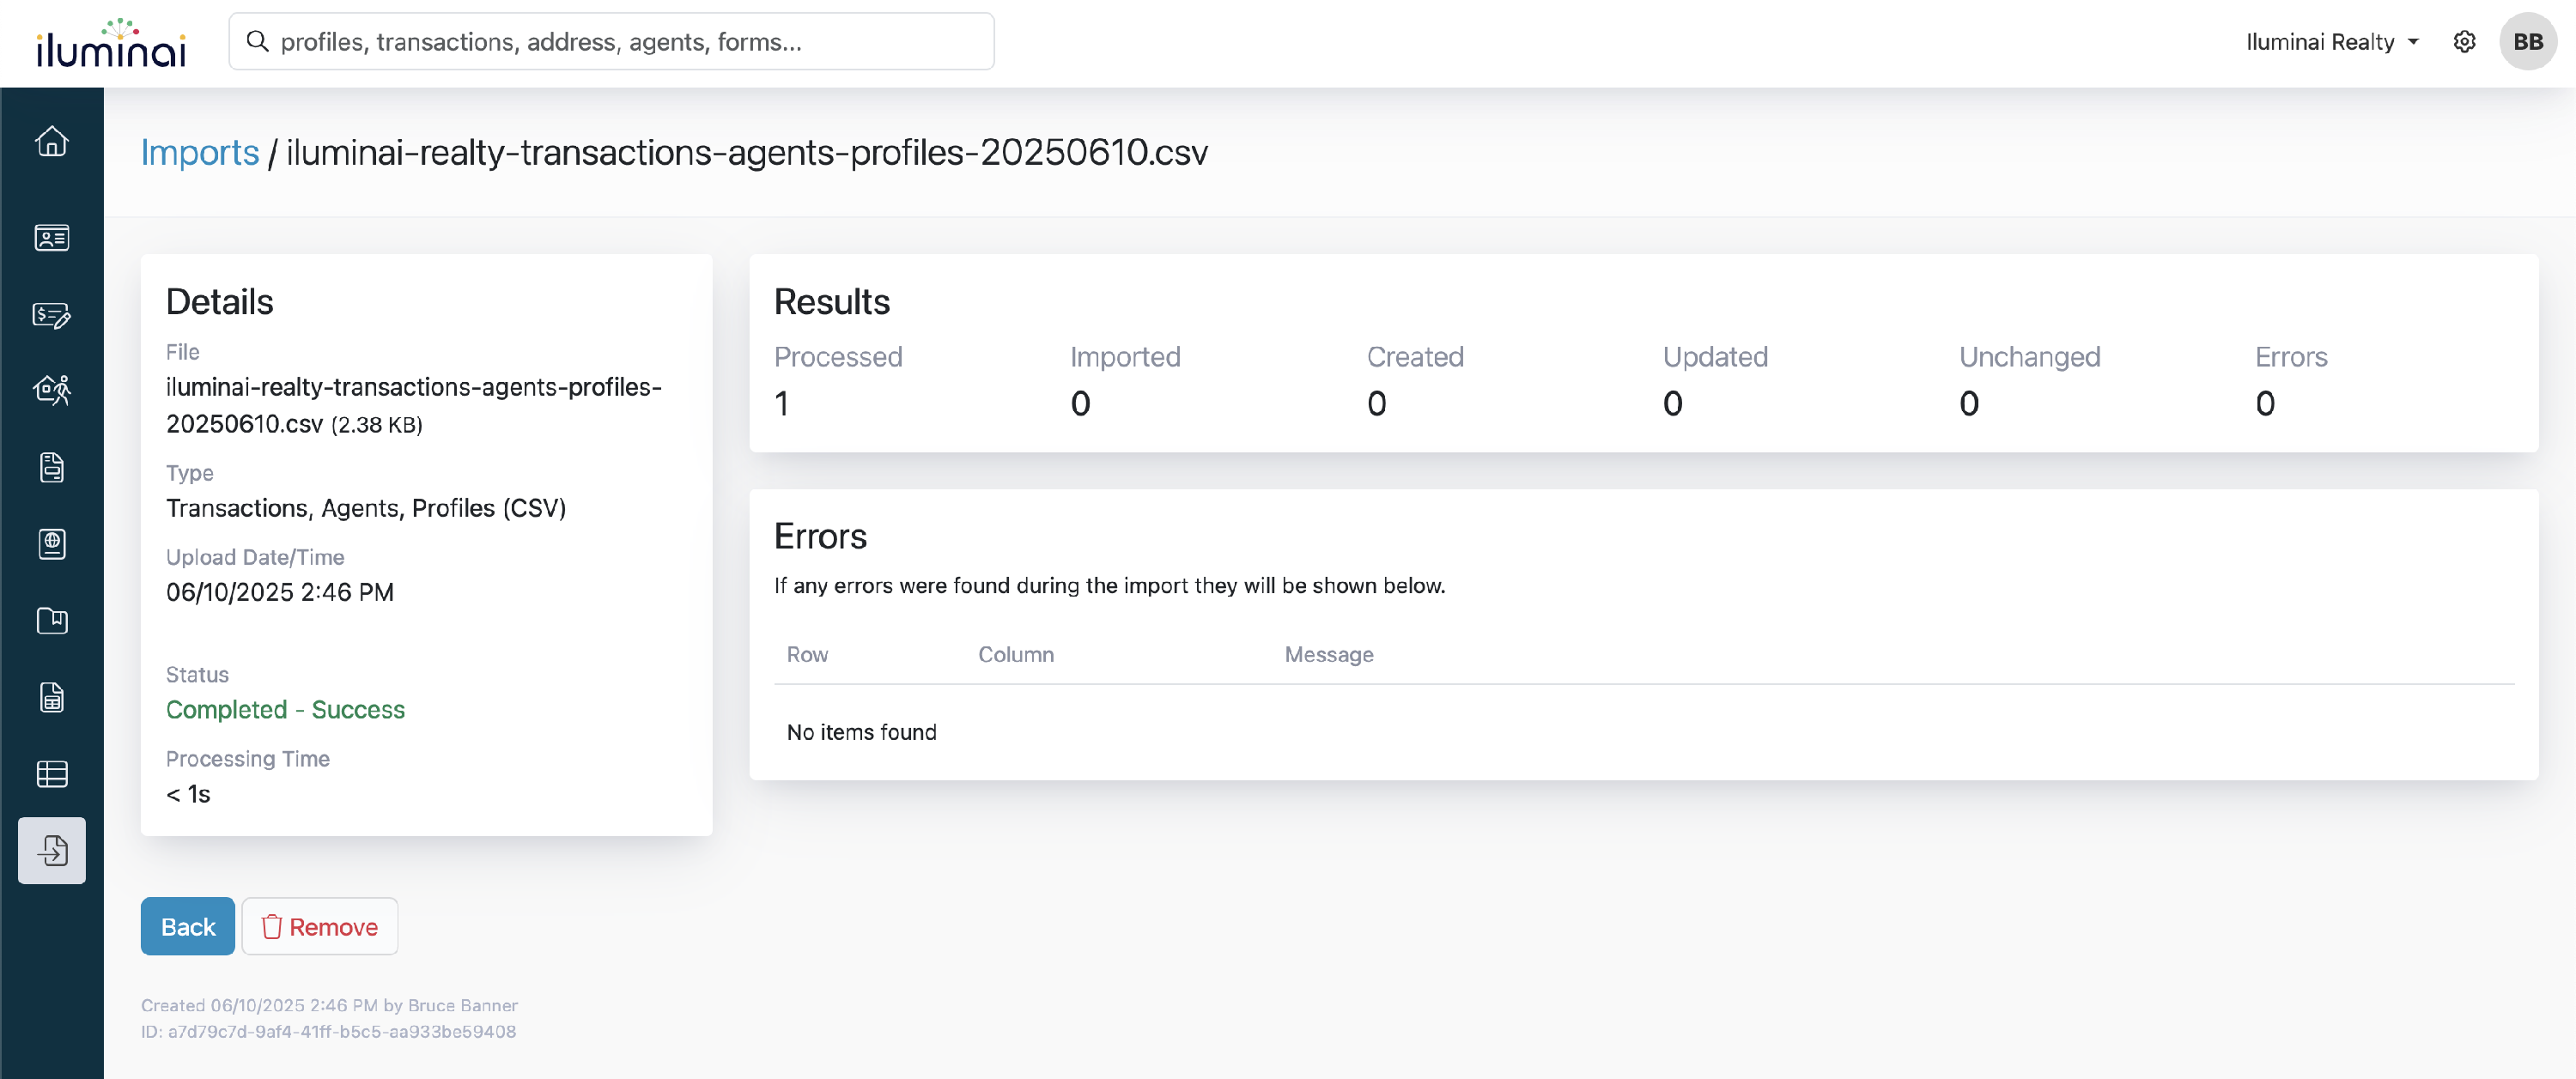
Task: Click the Completed - Success status text
Action: [x=286, y=710]
